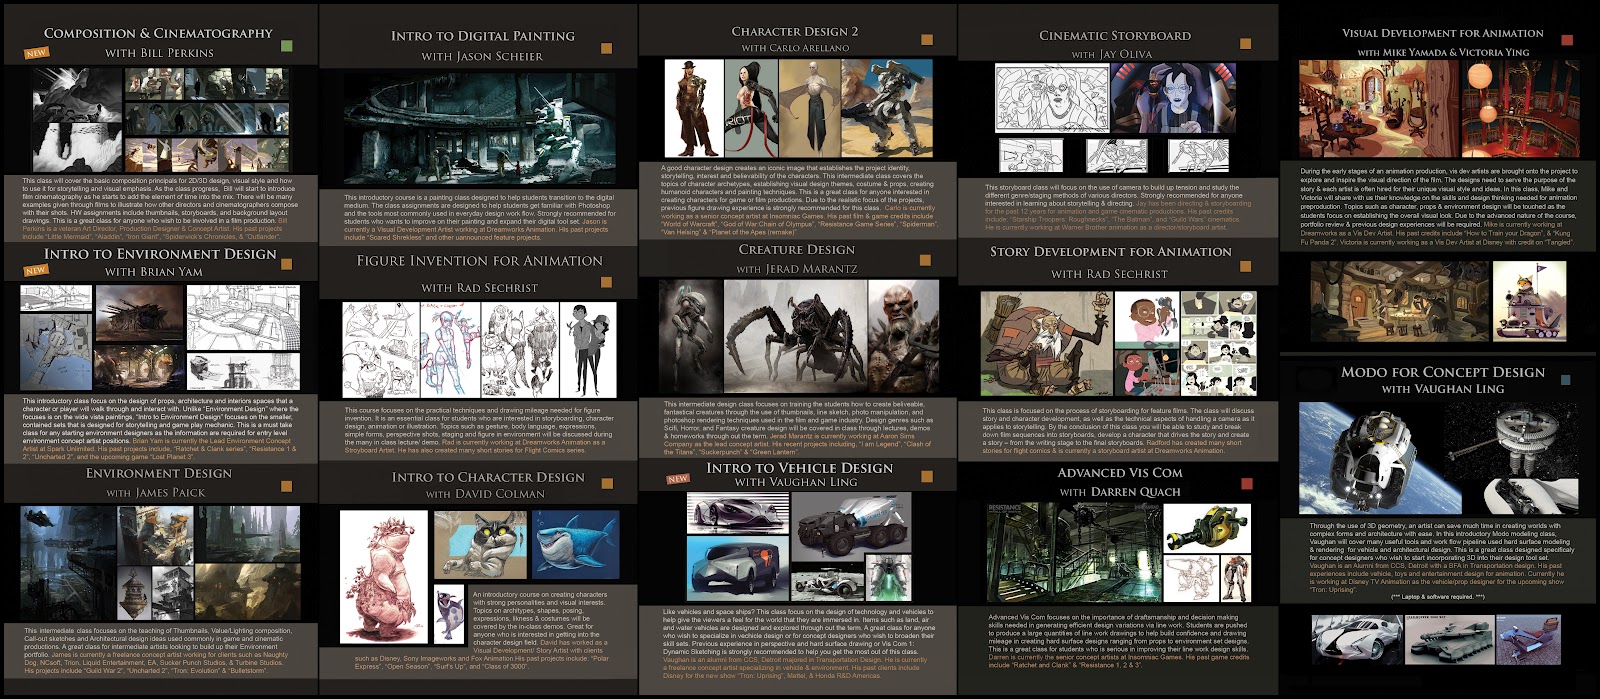Select the Modo for Concept Design heading
This screenshot has width=1600, height=699.
pos(1443,372)
